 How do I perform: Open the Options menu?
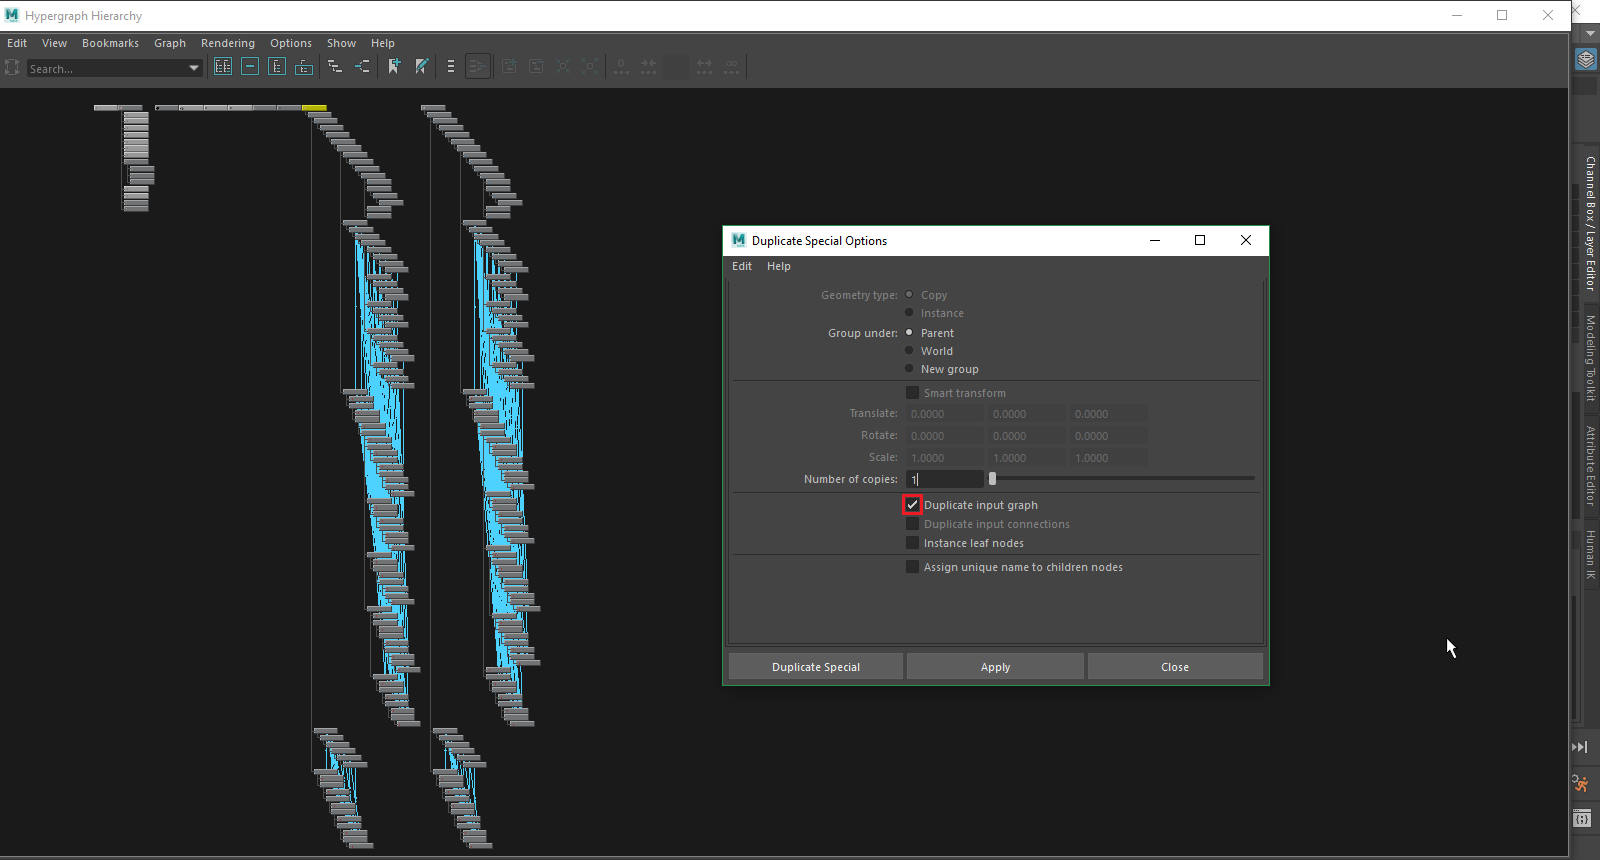[x=291, y=43]
